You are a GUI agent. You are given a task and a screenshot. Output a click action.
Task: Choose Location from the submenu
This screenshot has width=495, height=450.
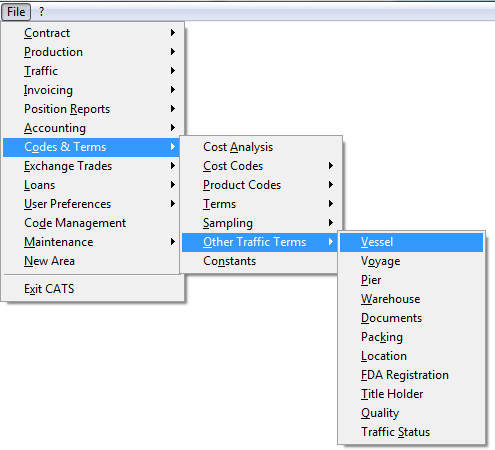(411, 356)
